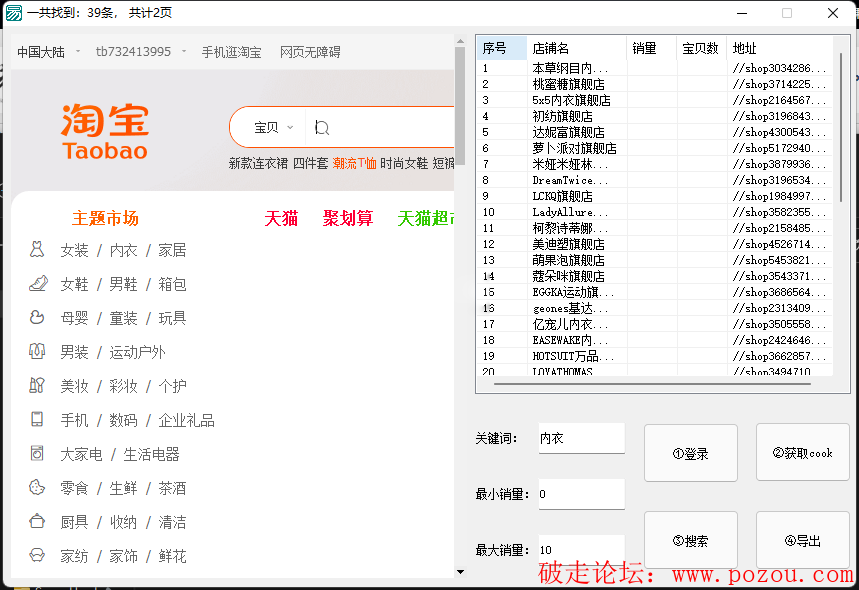The image size is (859, 590).
Task: Click the 四件套 hot search link
Action: tap(311, 163)
